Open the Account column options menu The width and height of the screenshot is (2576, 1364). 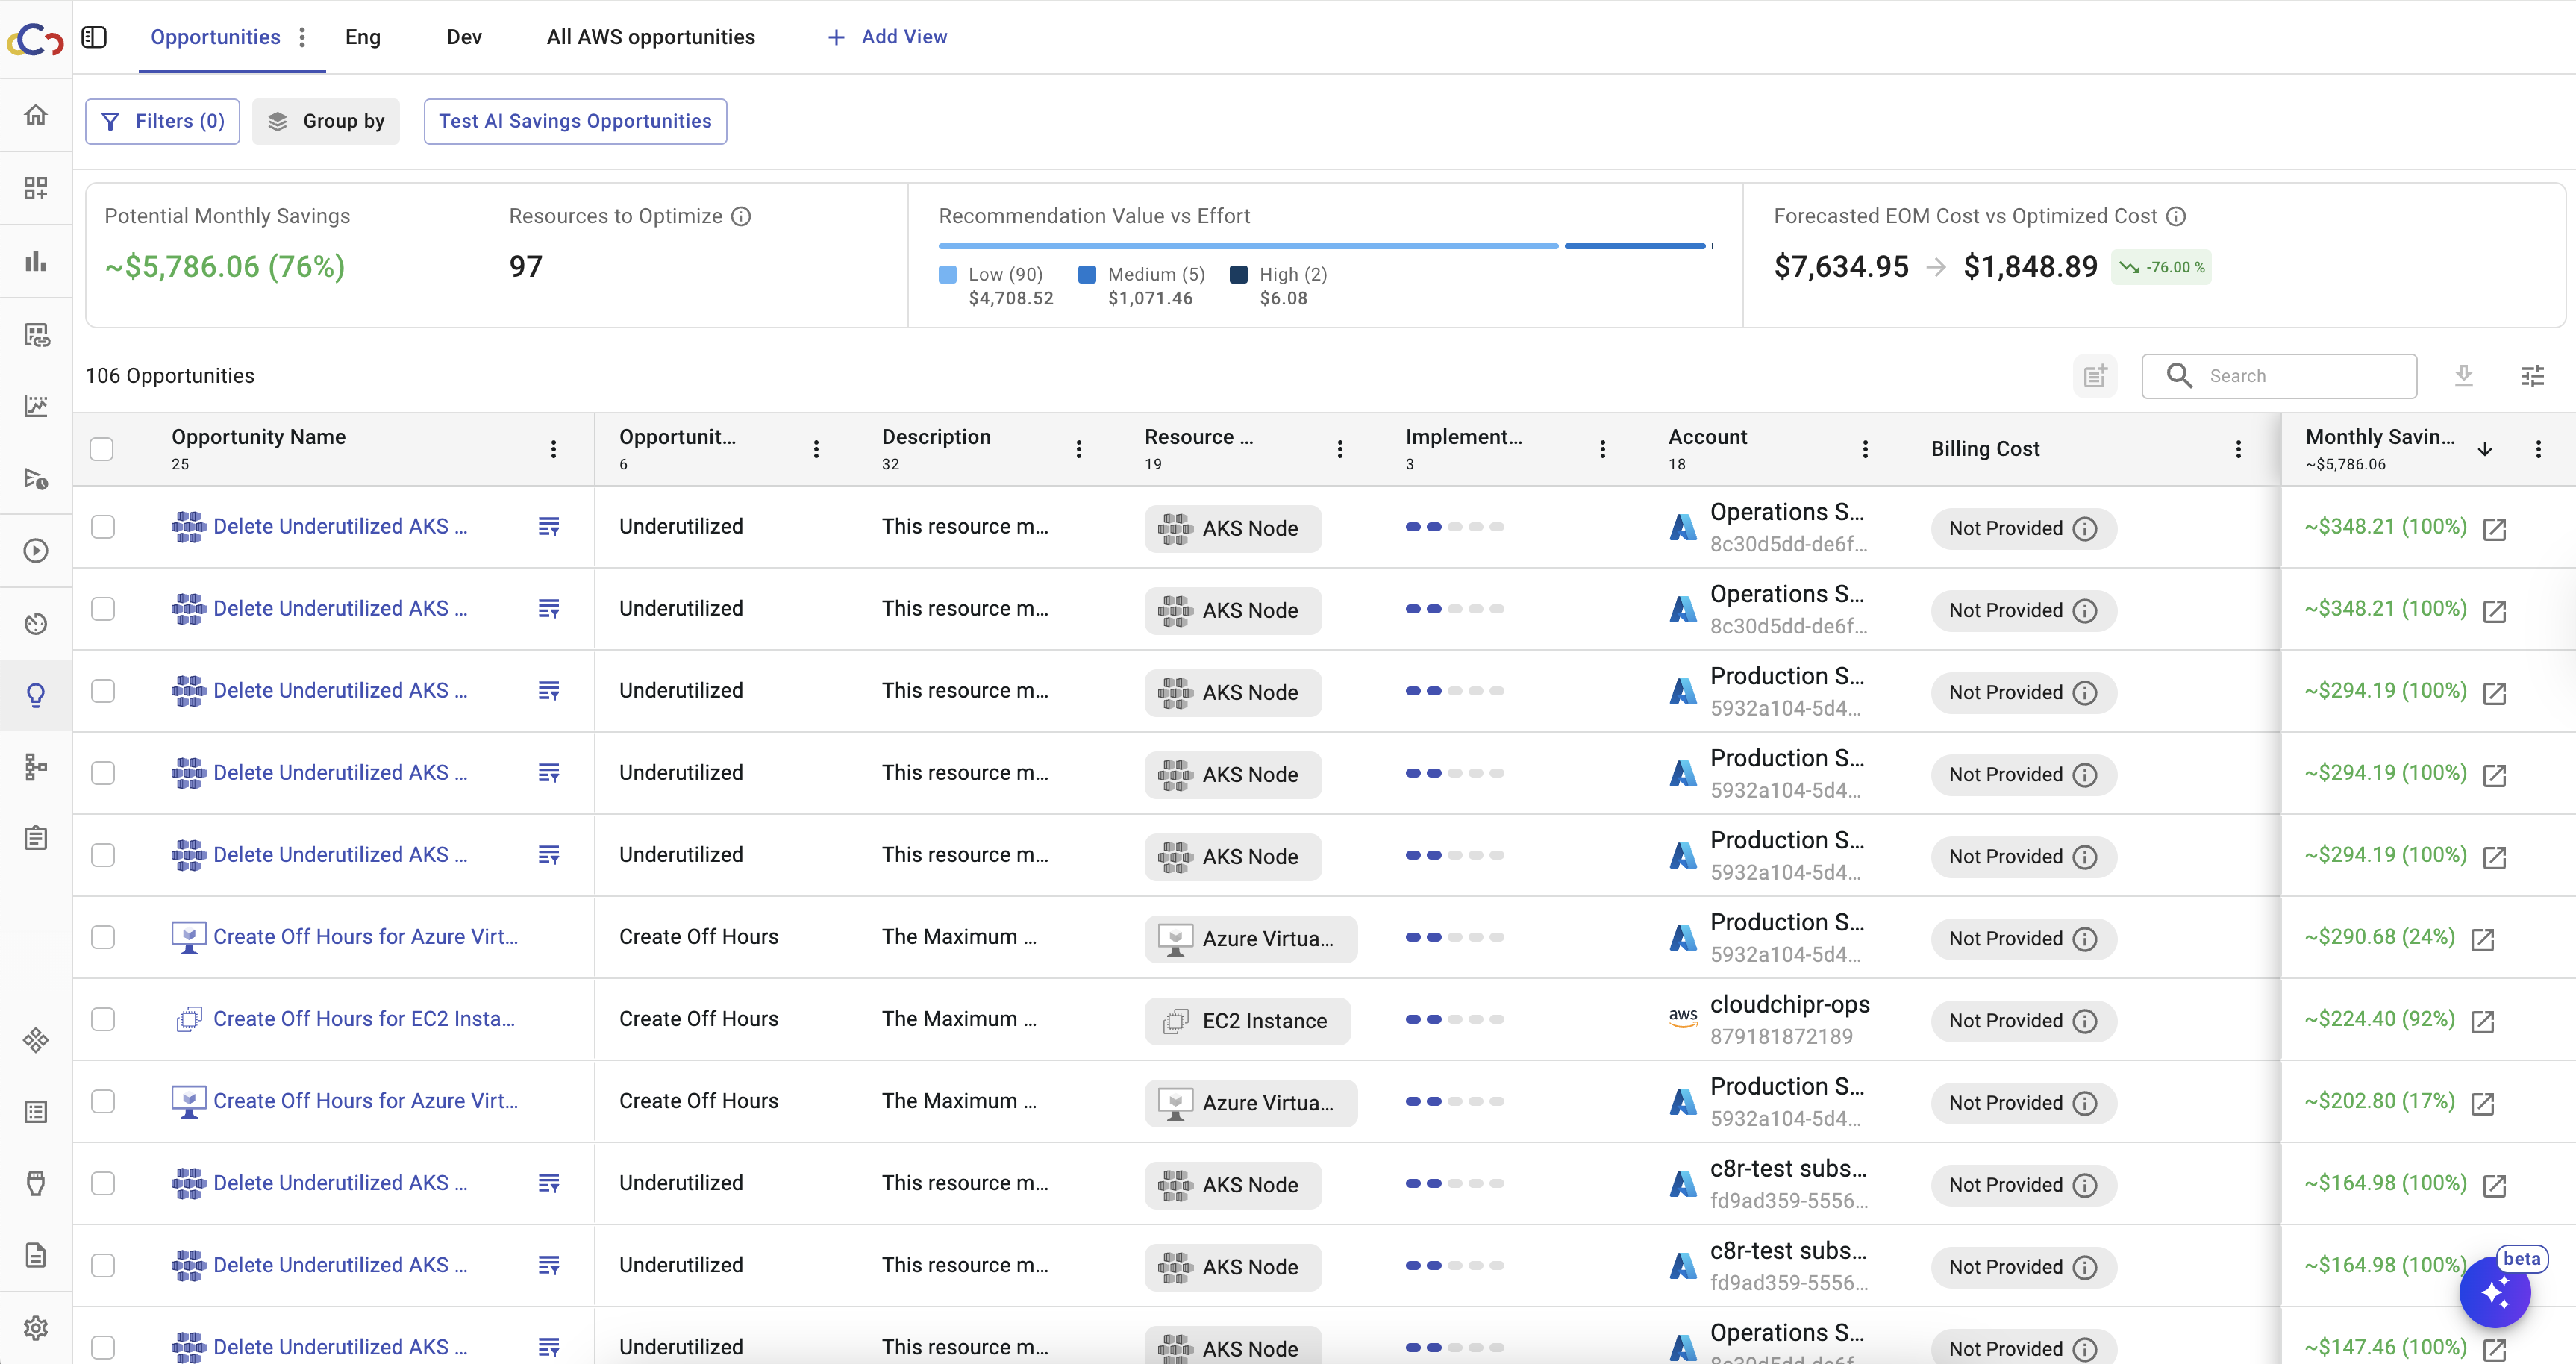[x=1865, y=449]
